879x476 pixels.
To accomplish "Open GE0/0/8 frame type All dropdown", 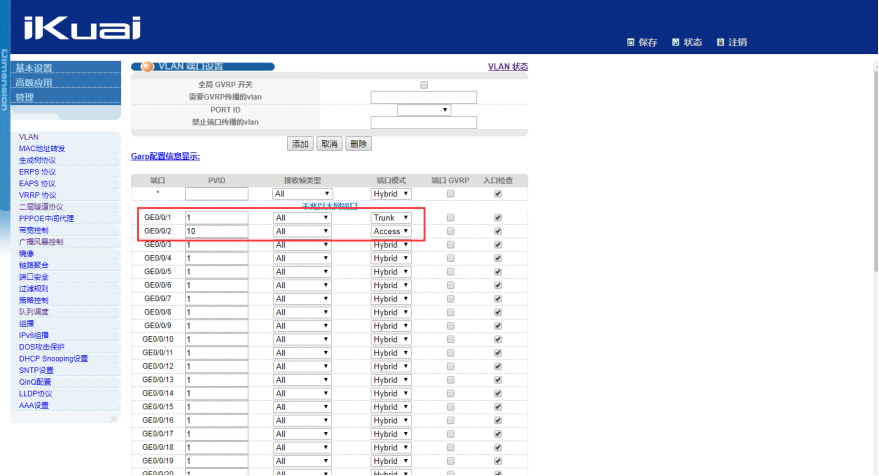I will (x=302, y=312).
